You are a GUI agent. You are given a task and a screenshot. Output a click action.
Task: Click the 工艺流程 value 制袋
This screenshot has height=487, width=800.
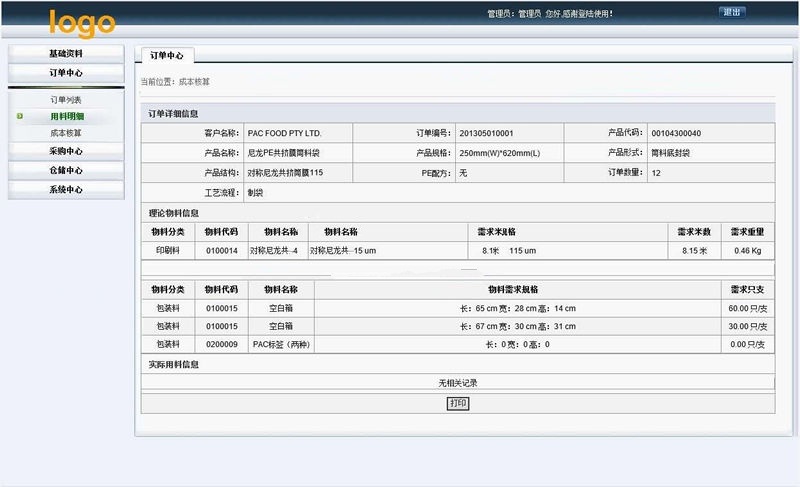tap(255, 193)
